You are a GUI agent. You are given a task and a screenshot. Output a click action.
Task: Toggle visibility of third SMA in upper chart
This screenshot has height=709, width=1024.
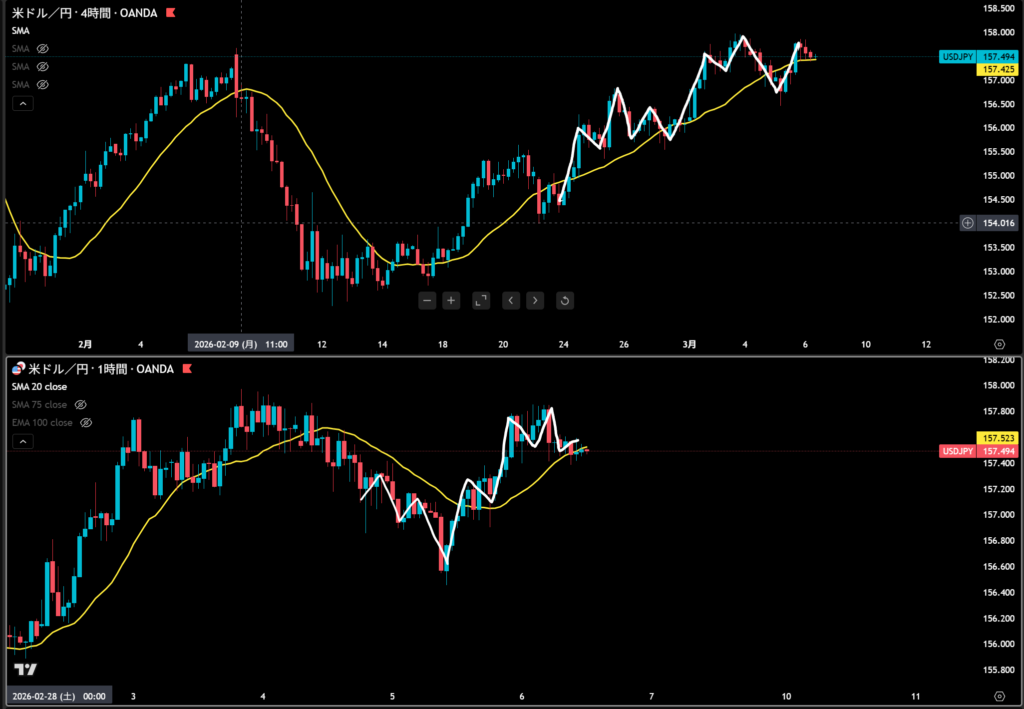pos(43,84)
